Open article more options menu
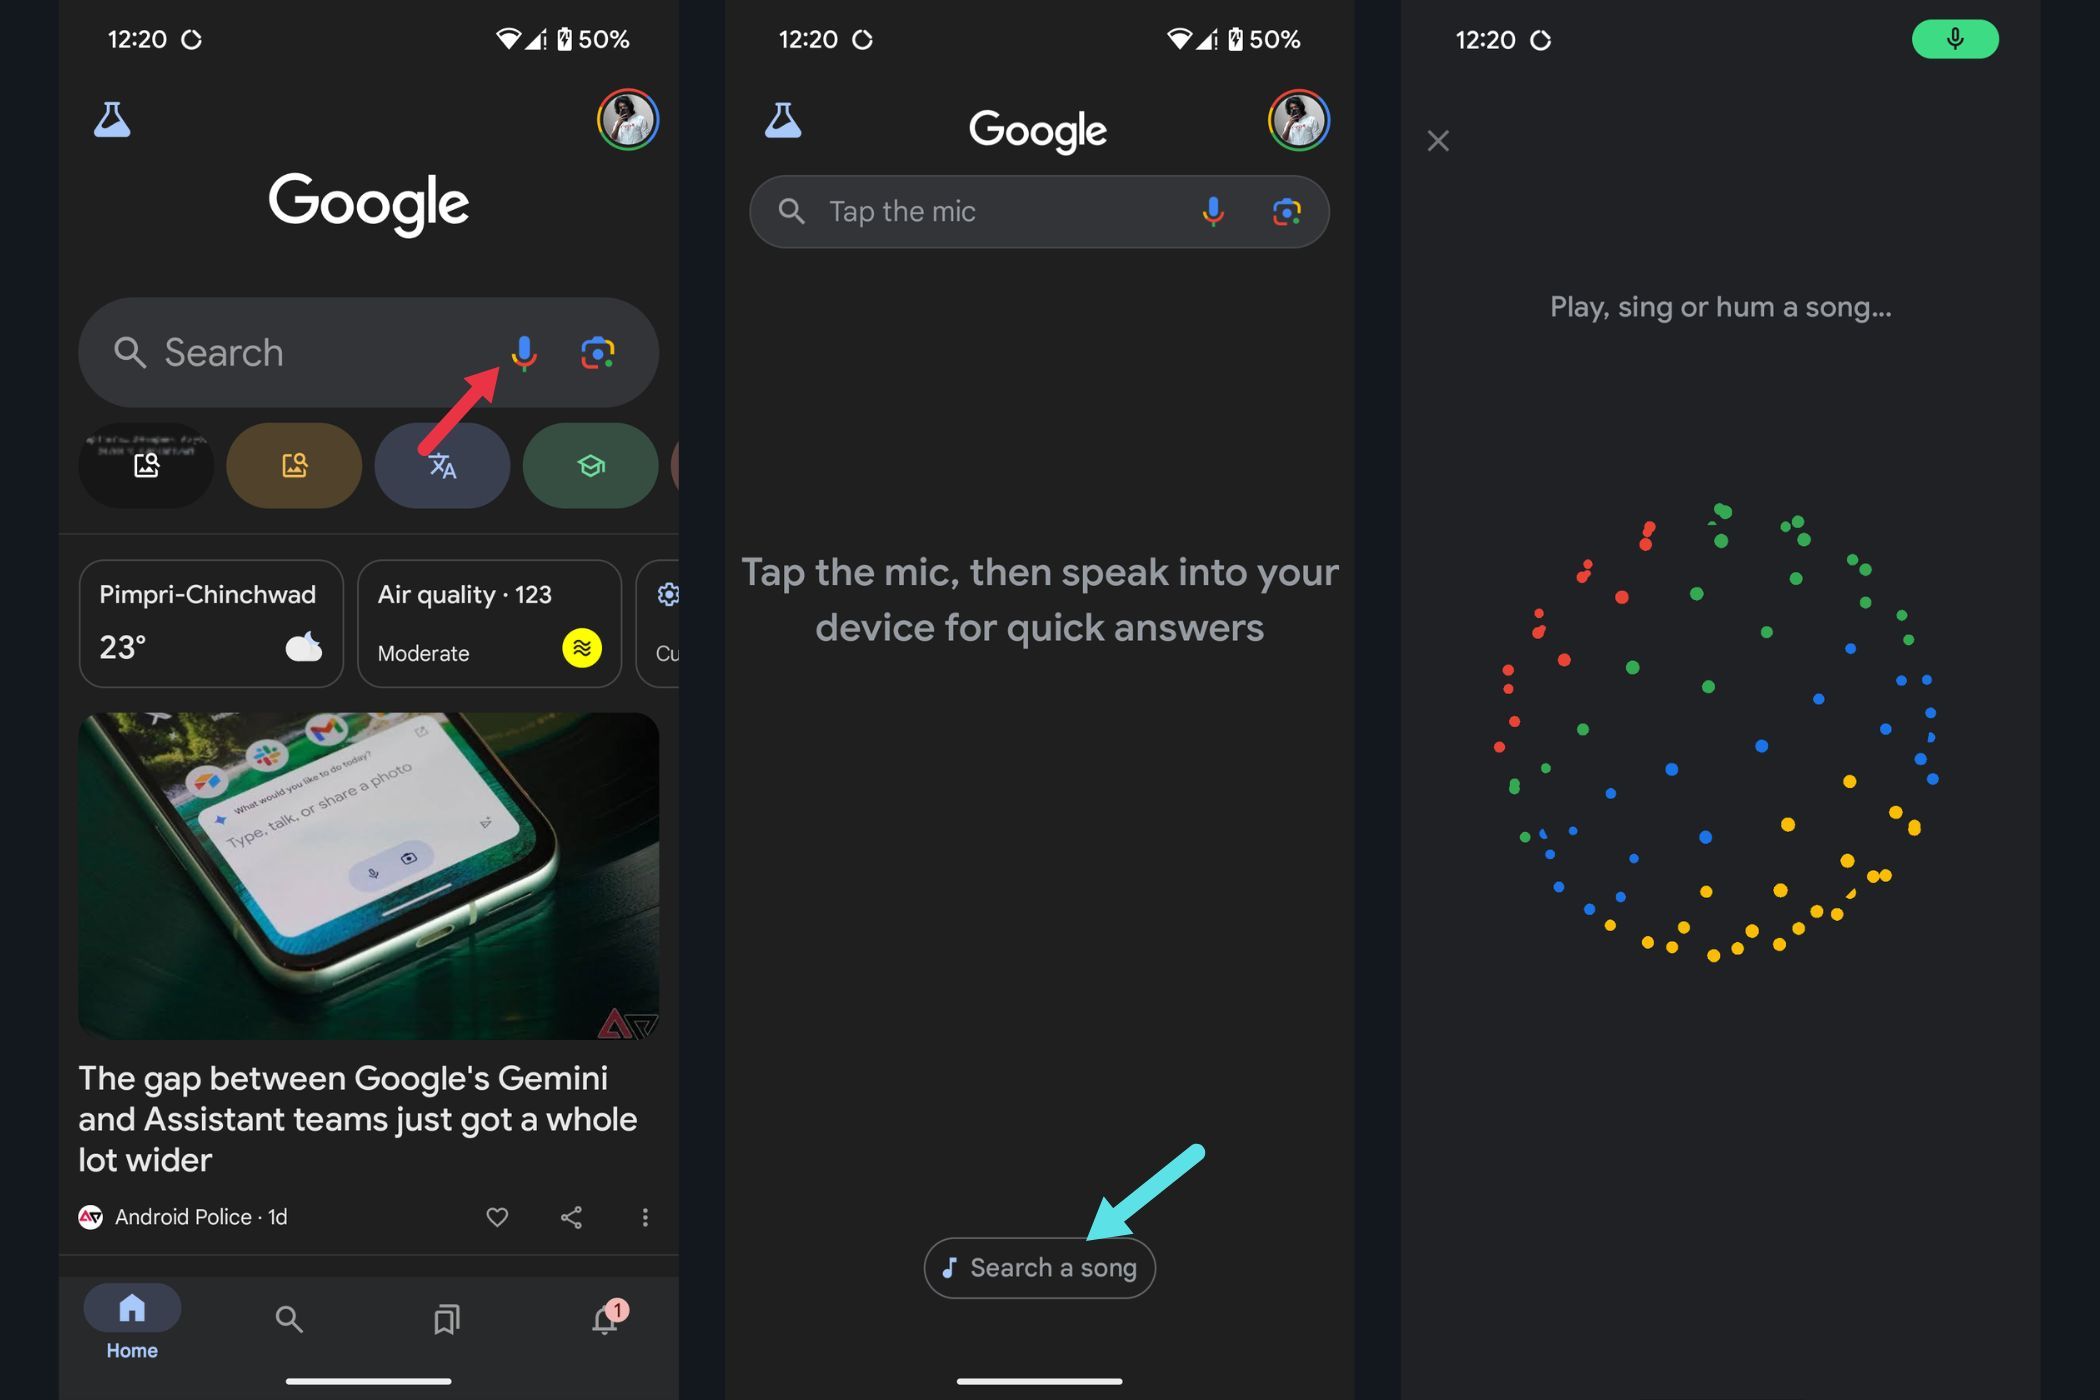 coord(644,1217)
